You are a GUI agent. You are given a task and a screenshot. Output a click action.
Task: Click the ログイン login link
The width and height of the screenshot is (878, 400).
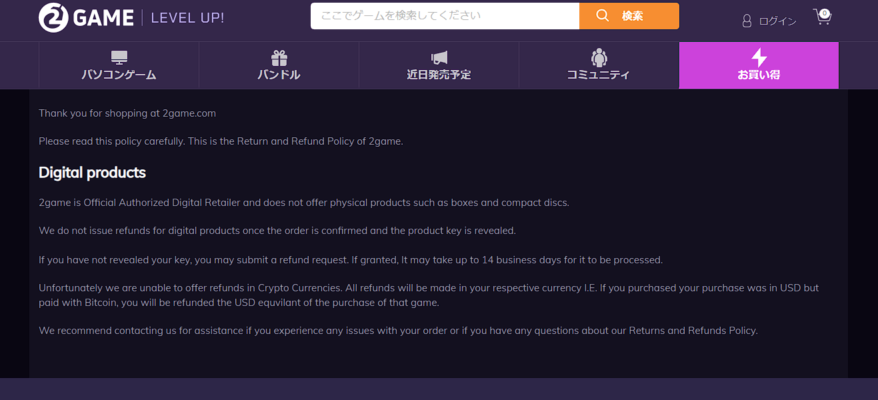[x=777, y=22]
